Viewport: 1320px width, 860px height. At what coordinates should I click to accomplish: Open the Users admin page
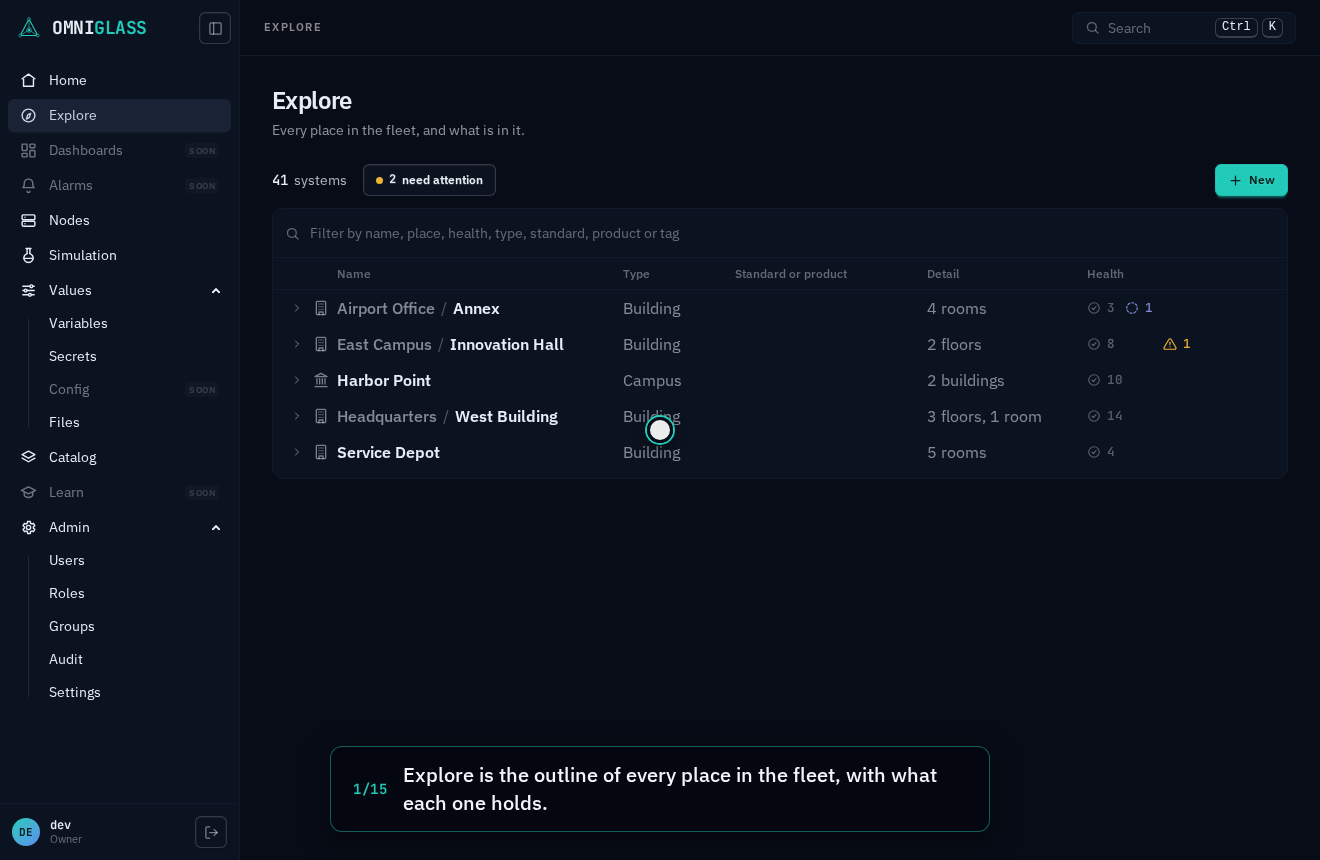pos(67,560)
